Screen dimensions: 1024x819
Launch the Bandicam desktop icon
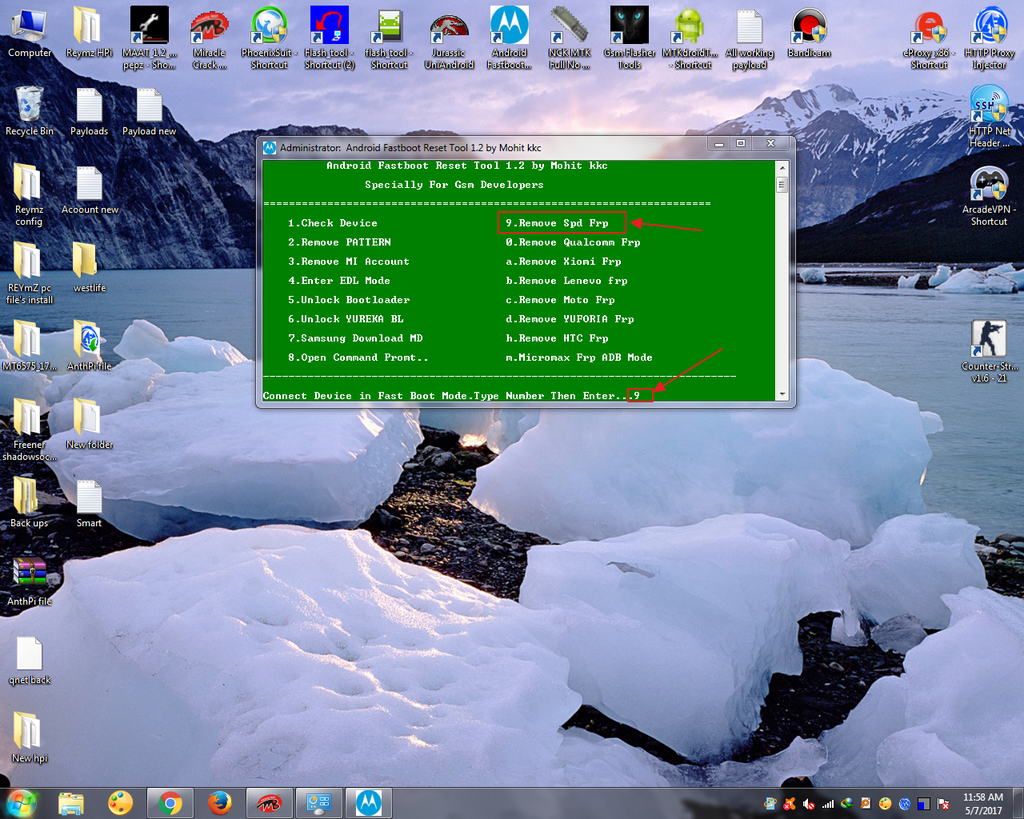[809, 26]
